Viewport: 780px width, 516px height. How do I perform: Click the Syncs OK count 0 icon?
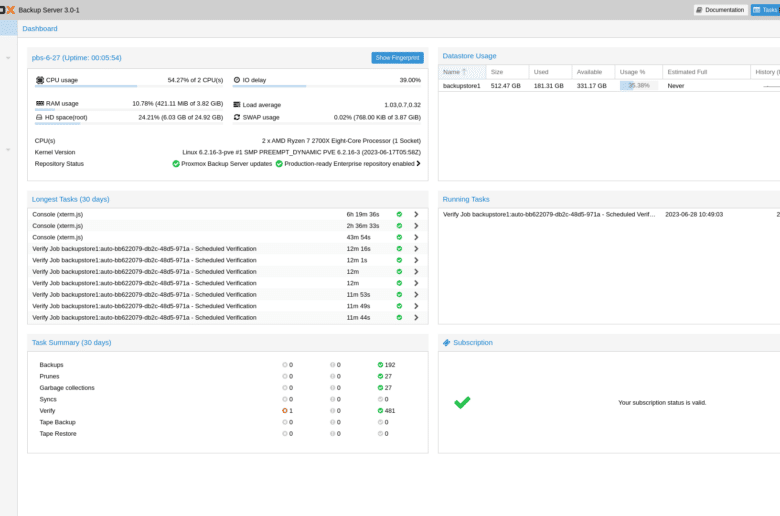(380, 399)
